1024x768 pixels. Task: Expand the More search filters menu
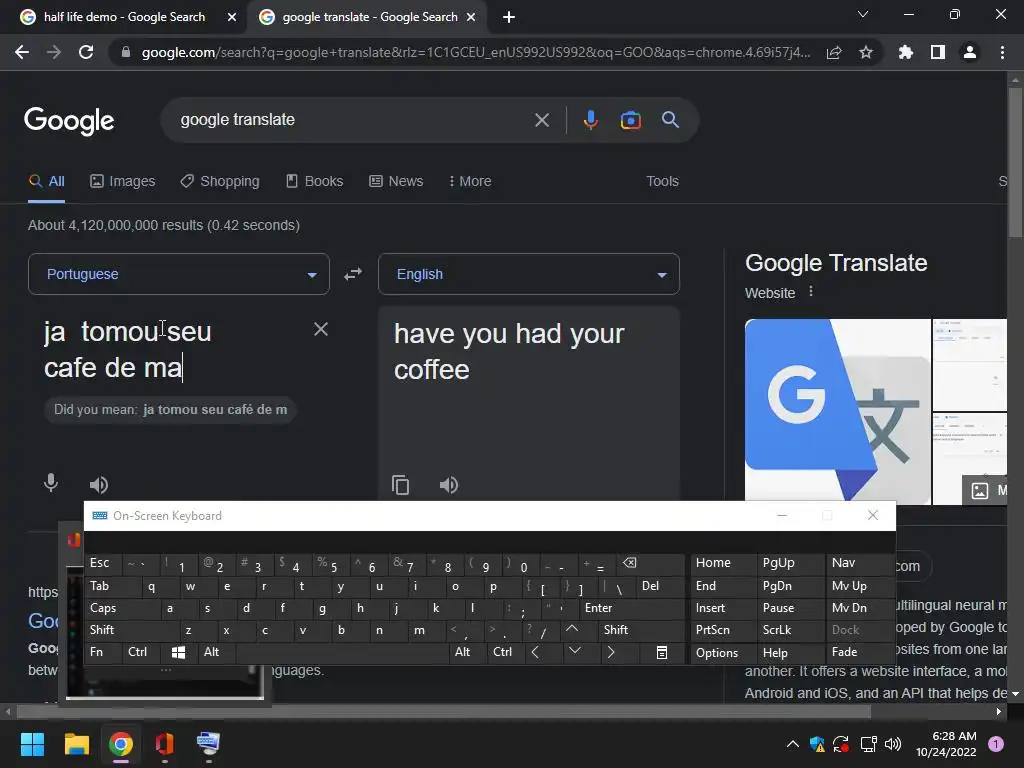pyautogui.click(x=470, y=181)
